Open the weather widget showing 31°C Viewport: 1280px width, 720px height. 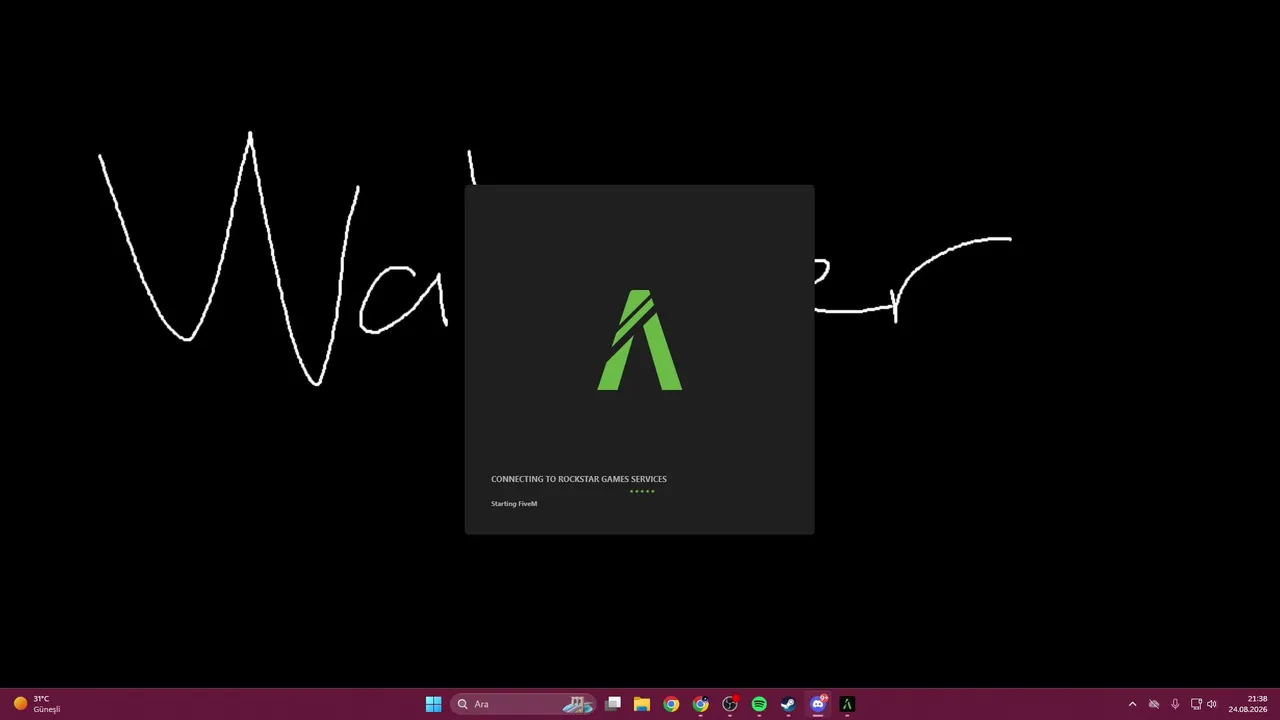[x=37, y=704]
